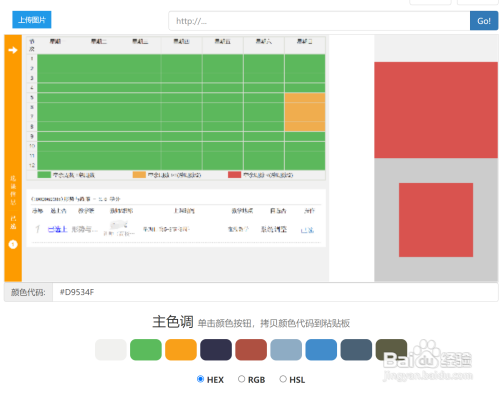
Task: Focus the http:// URL input field
Action: pos(319,21)
